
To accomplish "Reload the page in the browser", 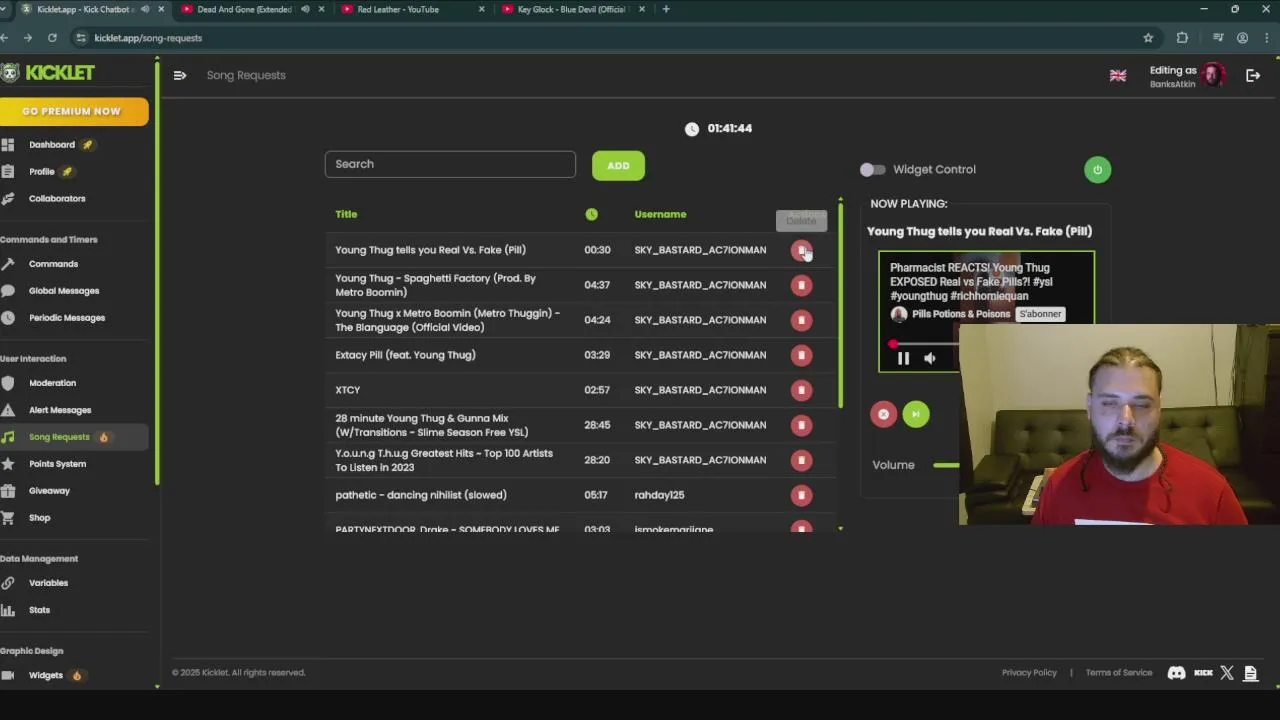I will click(x=52, y=38).
